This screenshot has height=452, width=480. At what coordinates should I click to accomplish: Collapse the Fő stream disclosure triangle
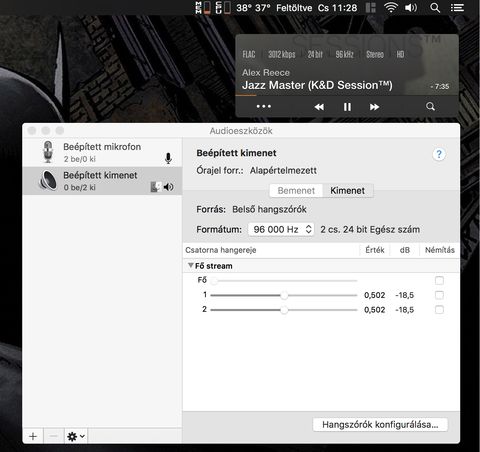click(190, 265)
